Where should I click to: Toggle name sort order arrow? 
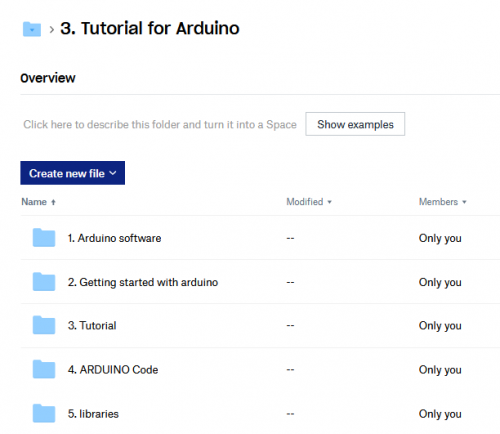53,202
